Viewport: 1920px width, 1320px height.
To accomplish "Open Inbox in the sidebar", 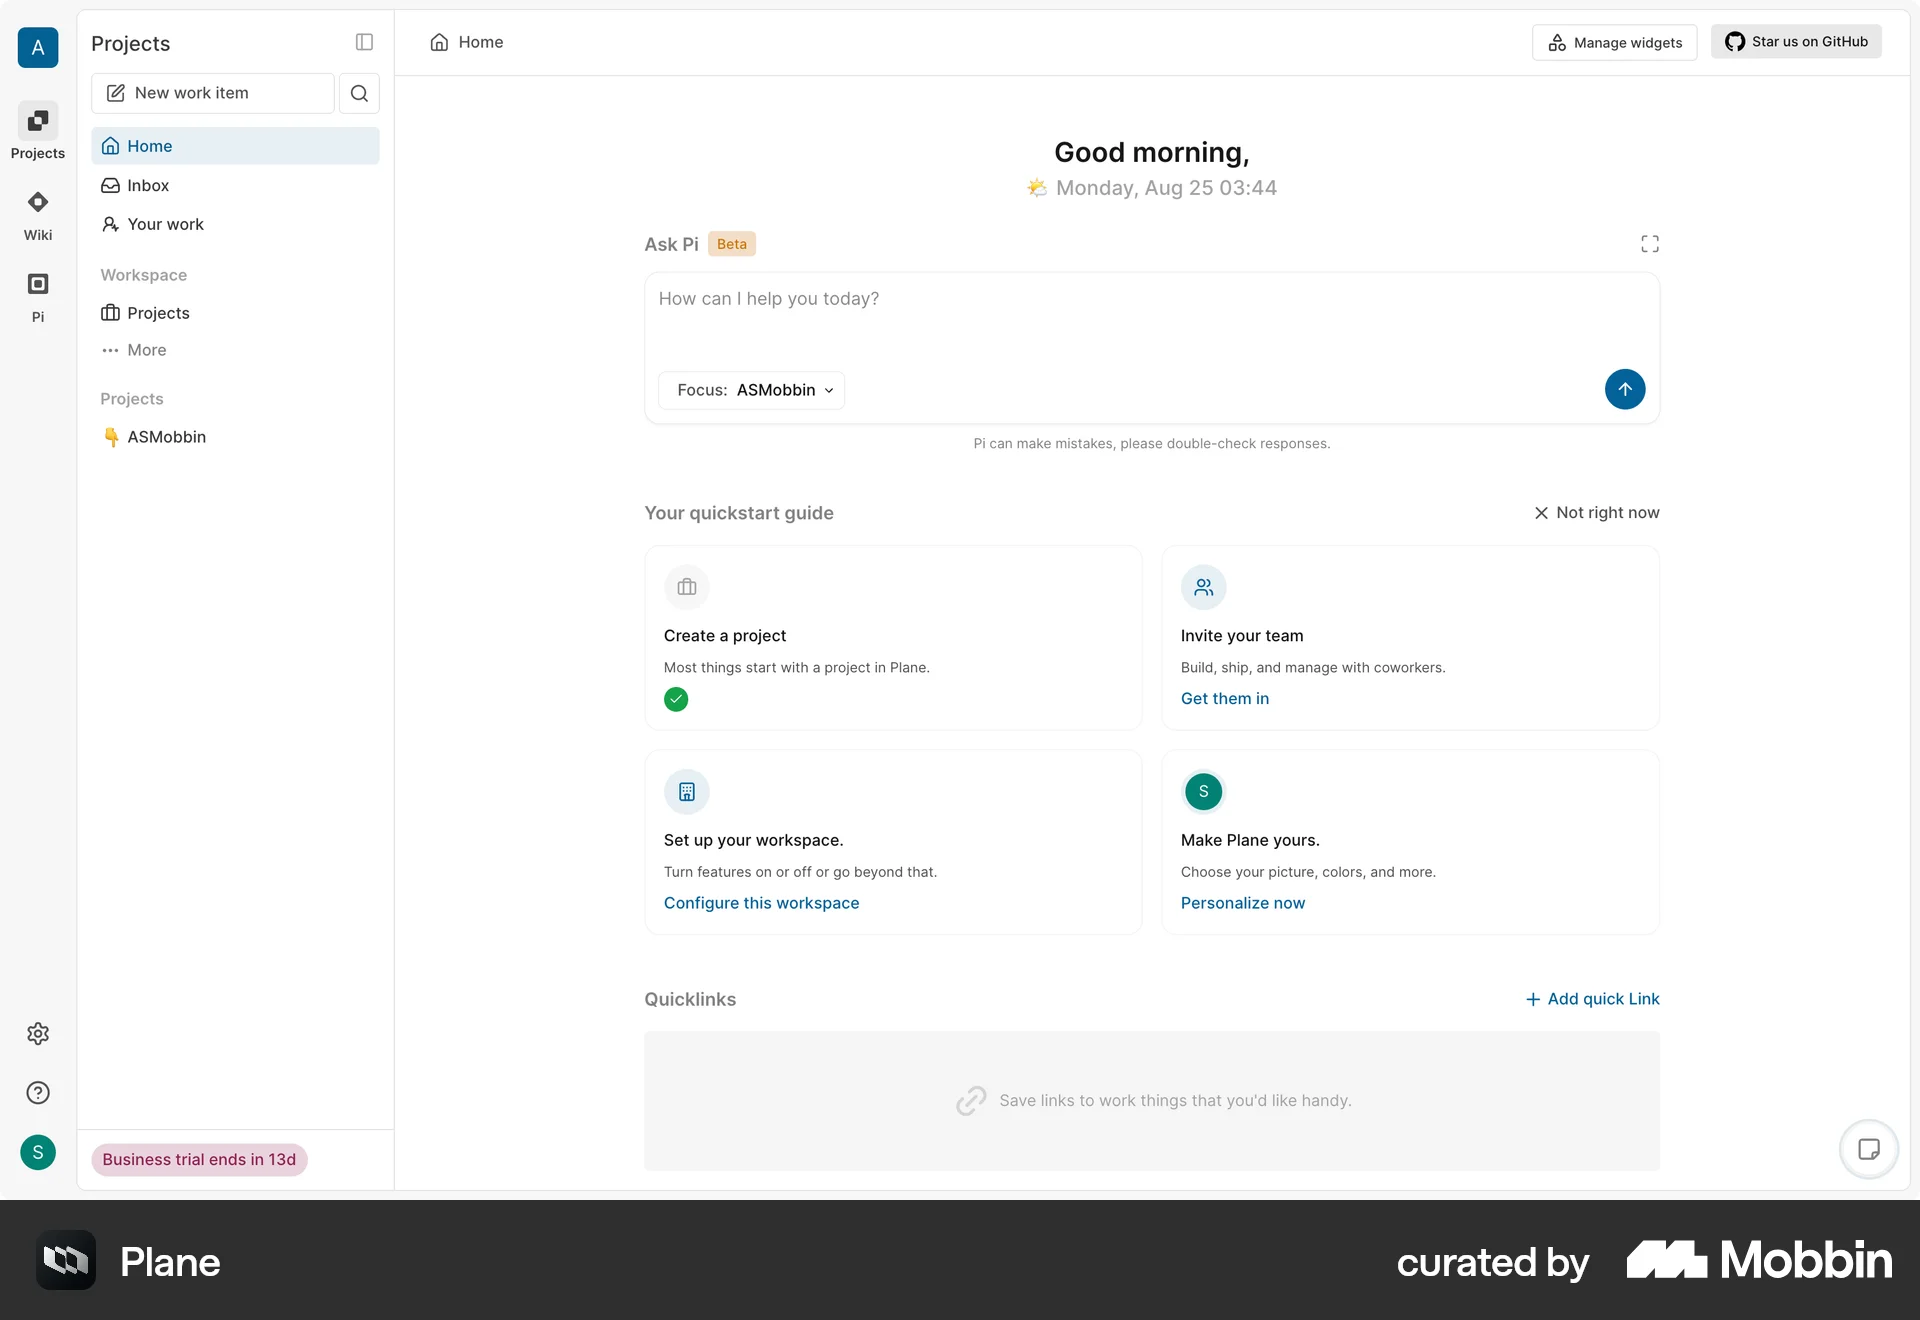I will click(235, 185).
